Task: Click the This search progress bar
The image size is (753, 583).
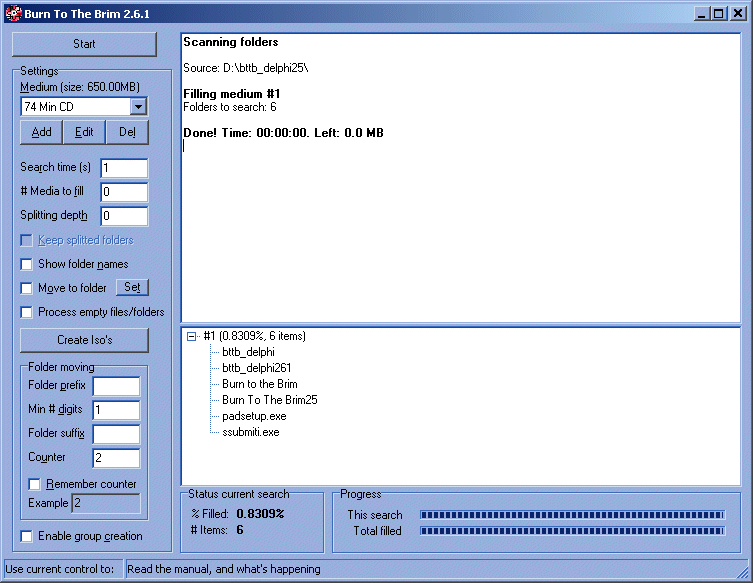Action: point(572,515)
